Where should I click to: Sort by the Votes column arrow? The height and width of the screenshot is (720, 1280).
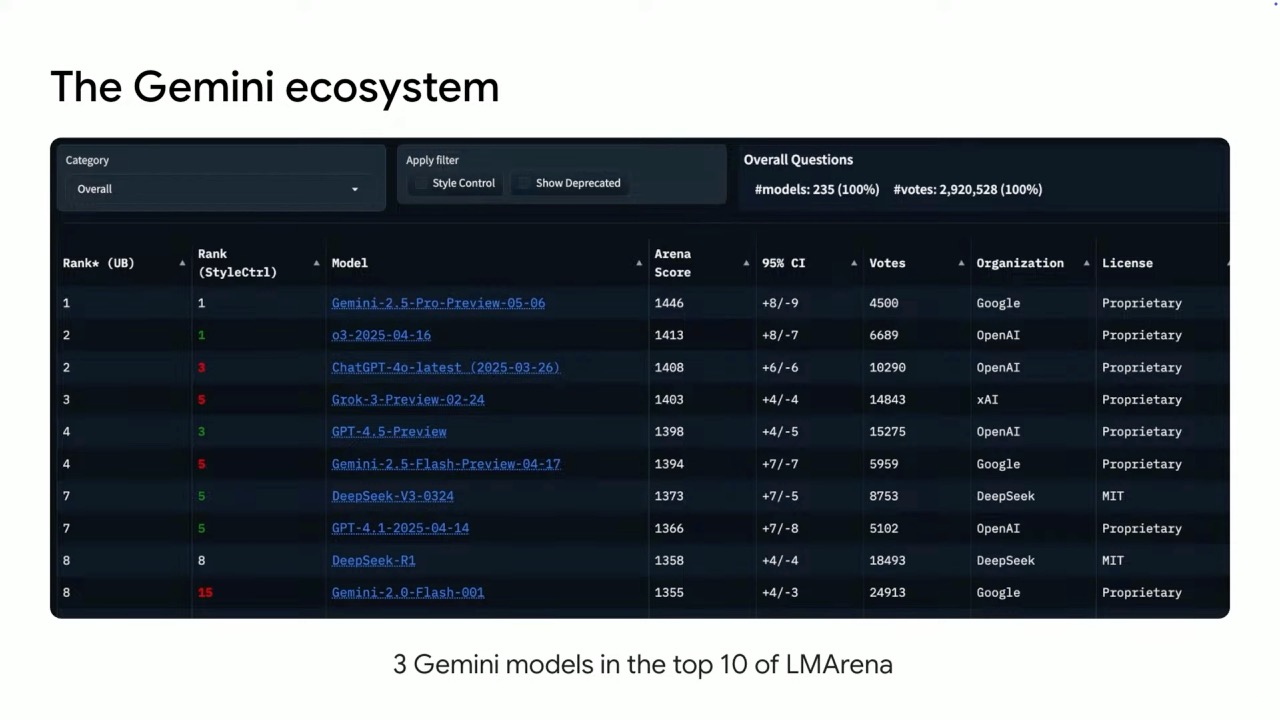pyautogui.click(x=961, y=263)
